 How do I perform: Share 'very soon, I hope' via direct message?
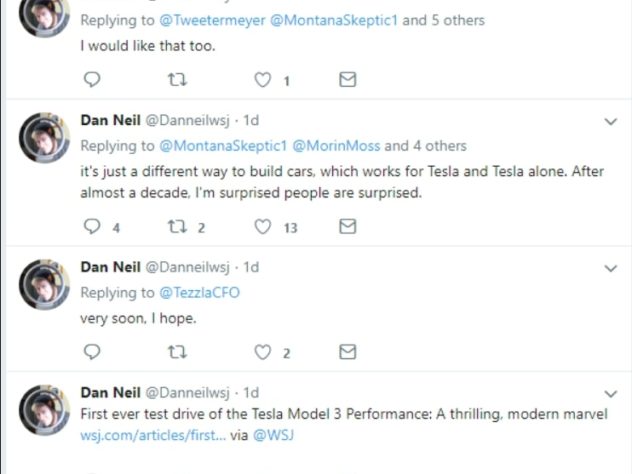(347, 352)
